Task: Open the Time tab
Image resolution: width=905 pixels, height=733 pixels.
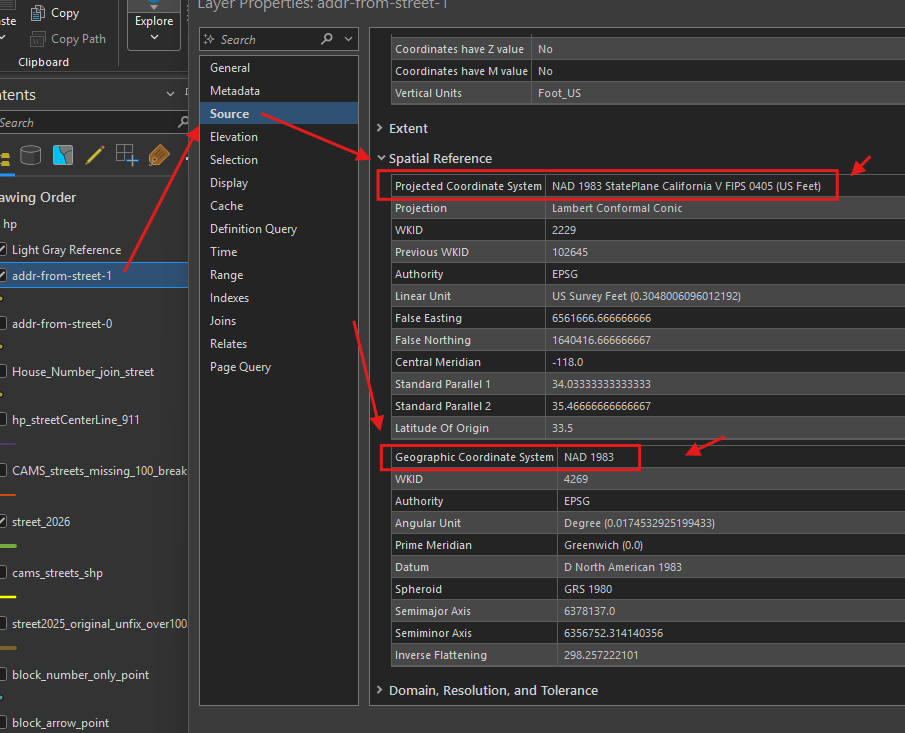Action: click(279, 252)
